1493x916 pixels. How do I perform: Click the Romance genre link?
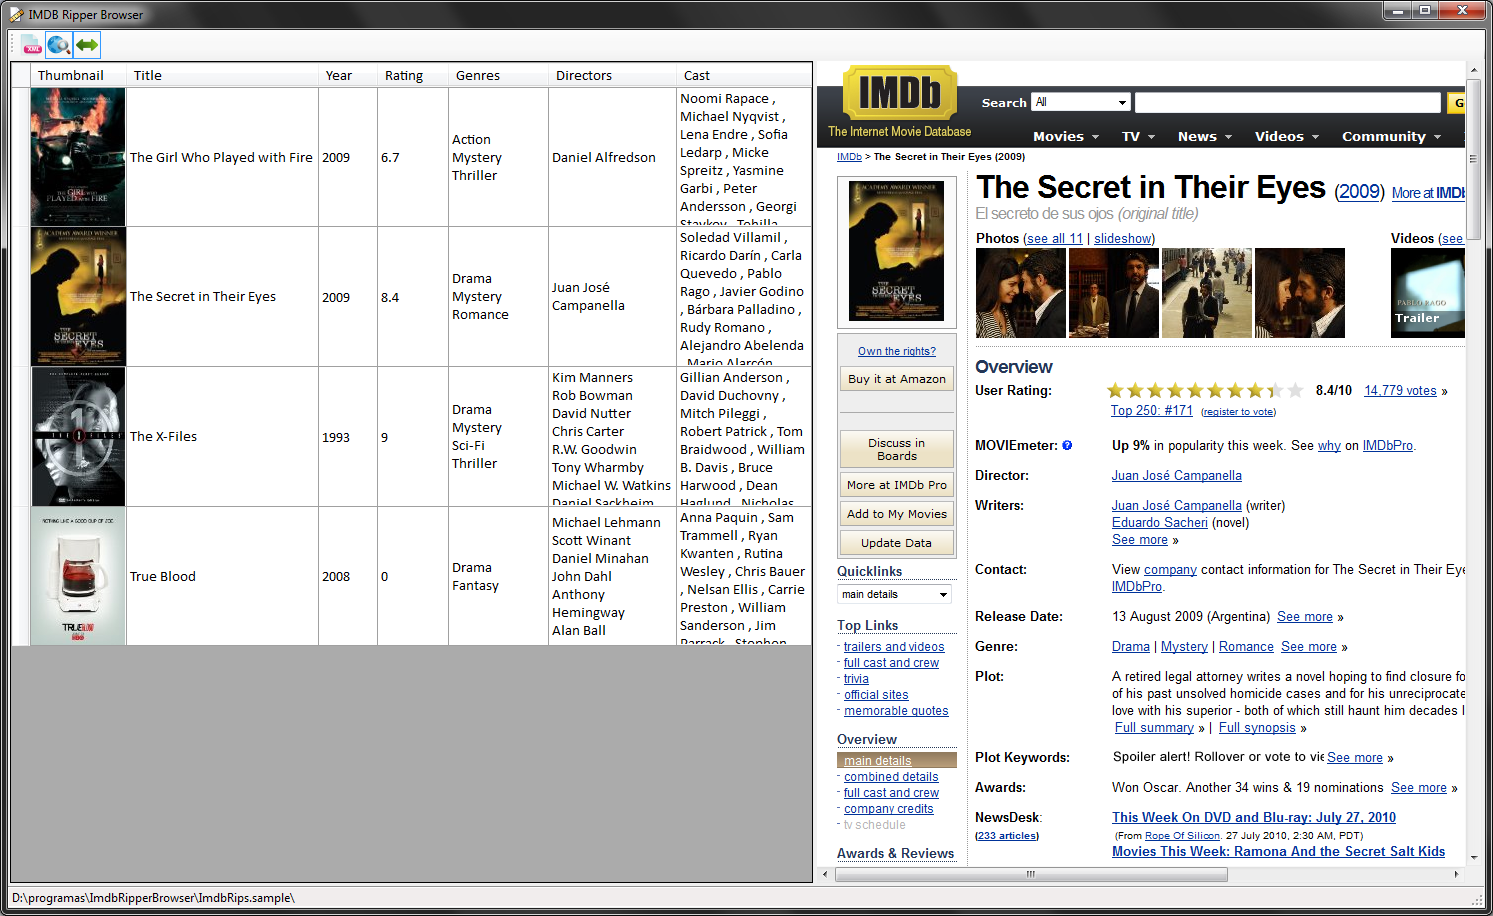click(1246, 647)
